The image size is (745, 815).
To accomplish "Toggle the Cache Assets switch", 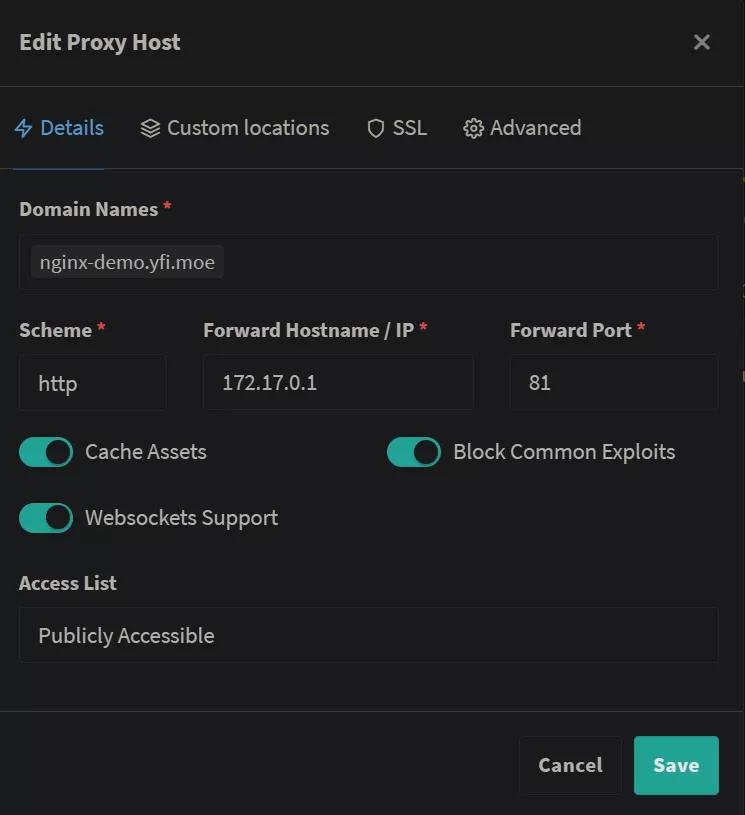I will [46, 452].
